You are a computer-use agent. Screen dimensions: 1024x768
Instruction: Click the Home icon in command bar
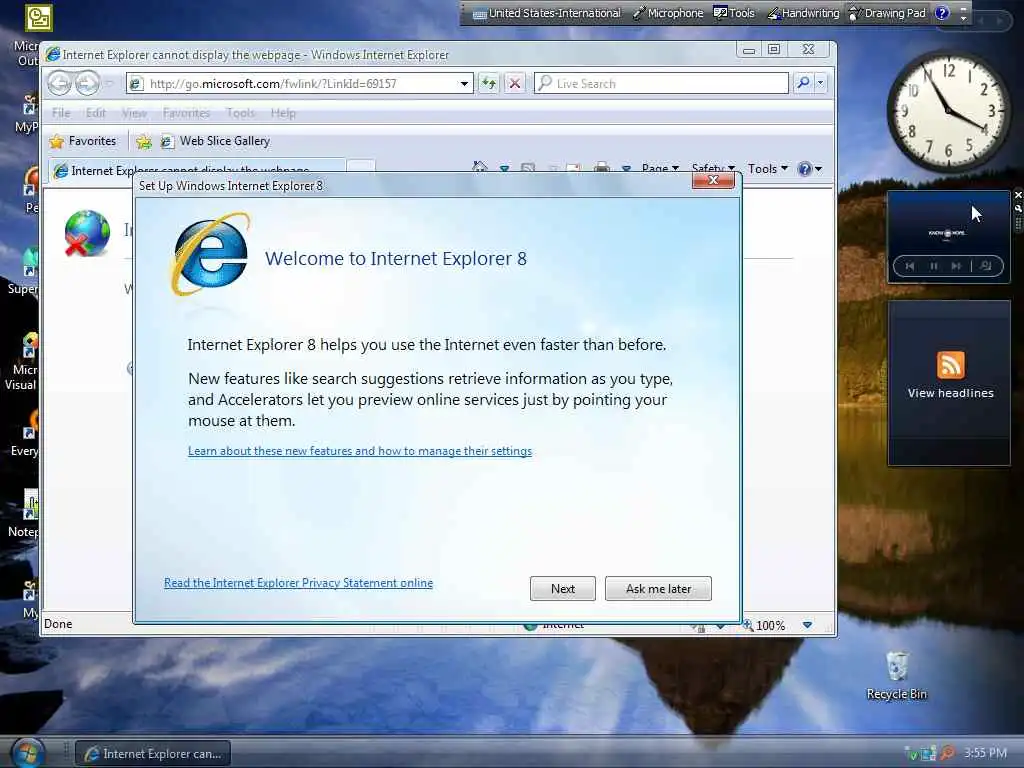point(479,167)
